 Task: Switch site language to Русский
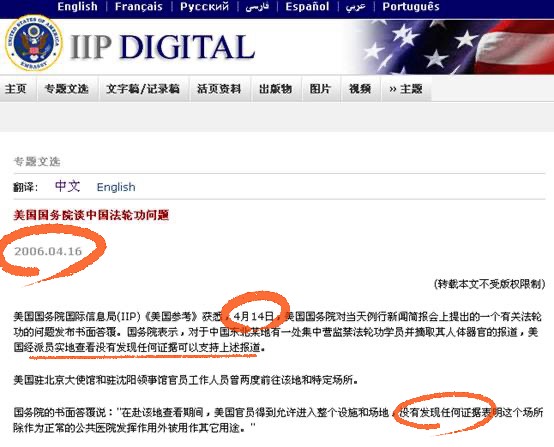pyautogui.click(x=205, y=7)
